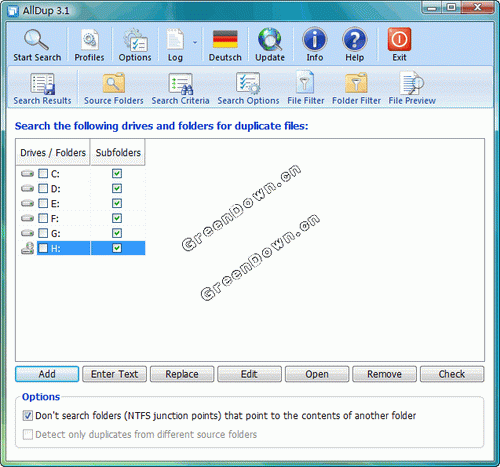The height and width of the screenshot is (467, 500).
Task: Click the Add button
Action: pos(47,374)
